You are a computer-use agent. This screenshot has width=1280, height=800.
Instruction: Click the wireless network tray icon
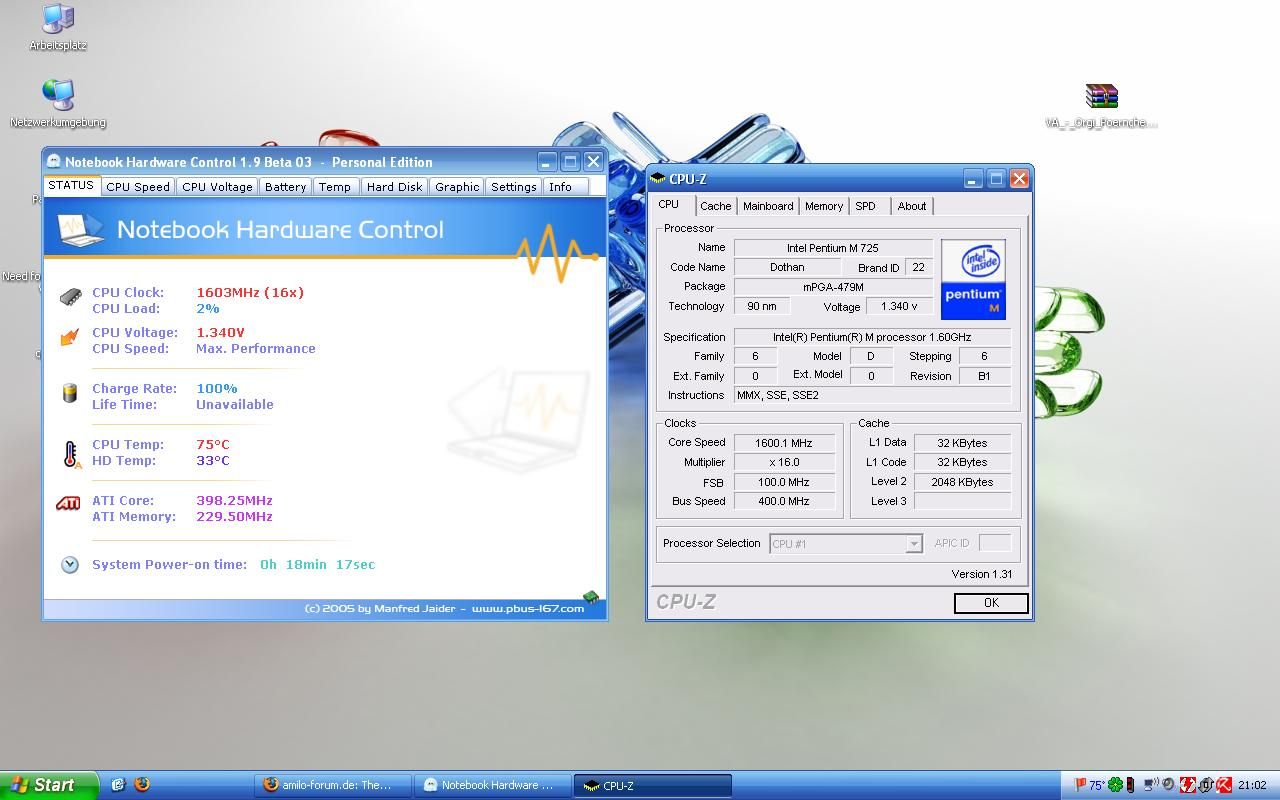pos(1151,785)
